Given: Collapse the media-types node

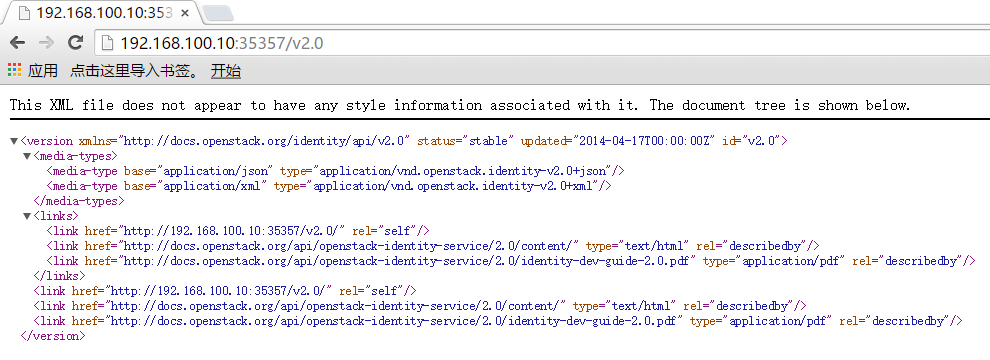Looking at the screenshot, I should coord(27,156).
